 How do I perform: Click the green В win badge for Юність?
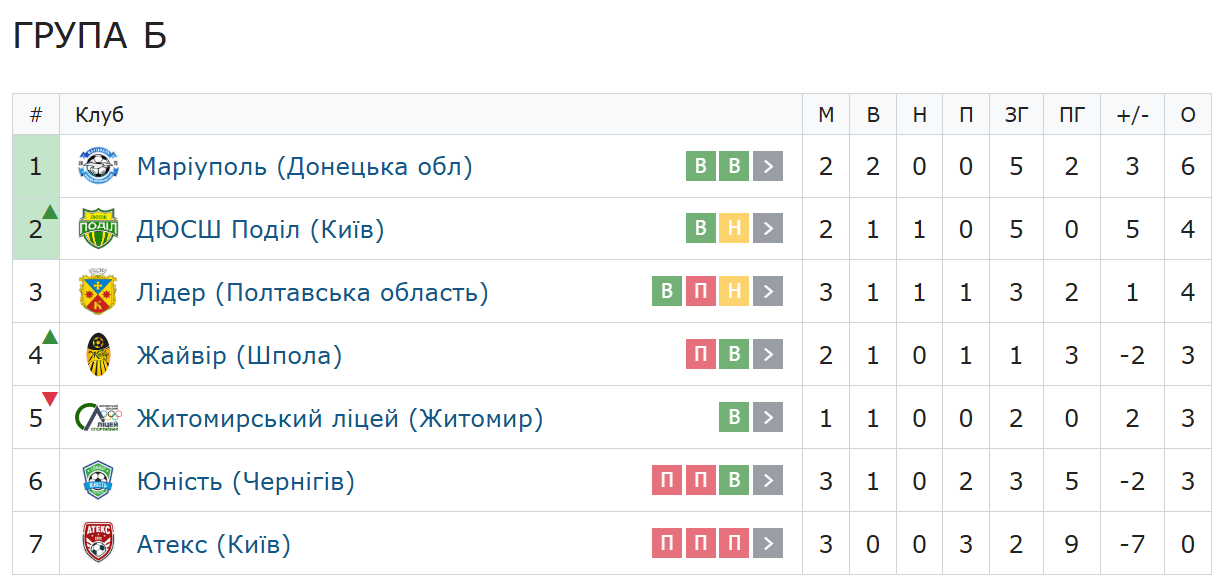click(734, 481)
